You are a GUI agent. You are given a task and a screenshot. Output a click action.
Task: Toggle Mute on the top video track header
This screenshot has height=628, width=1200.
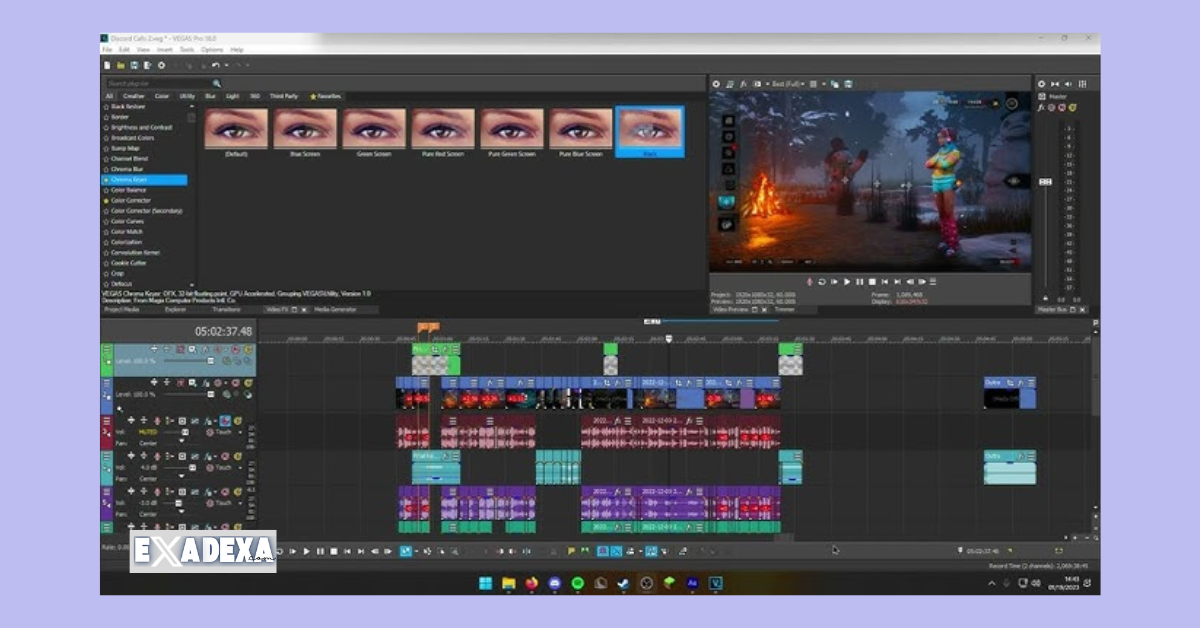pos(235,349)
